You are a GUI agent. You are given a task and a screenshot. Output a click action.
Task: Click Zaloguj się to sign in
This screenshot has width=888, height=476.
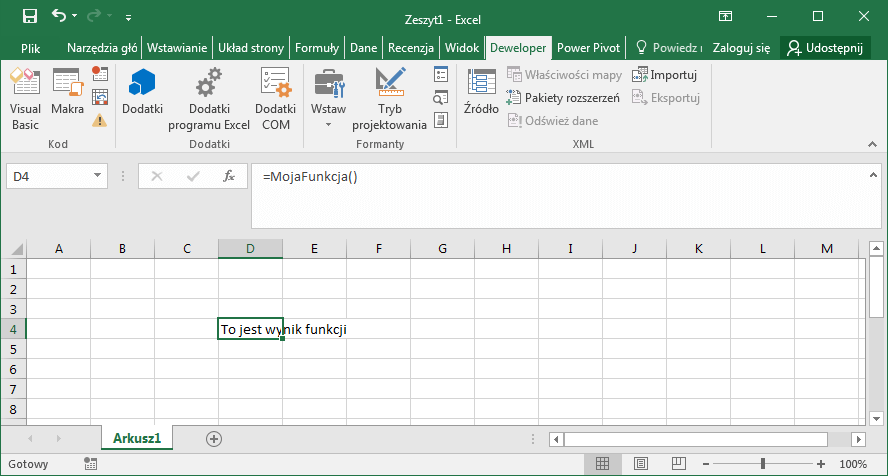click(x=741, y=48)
